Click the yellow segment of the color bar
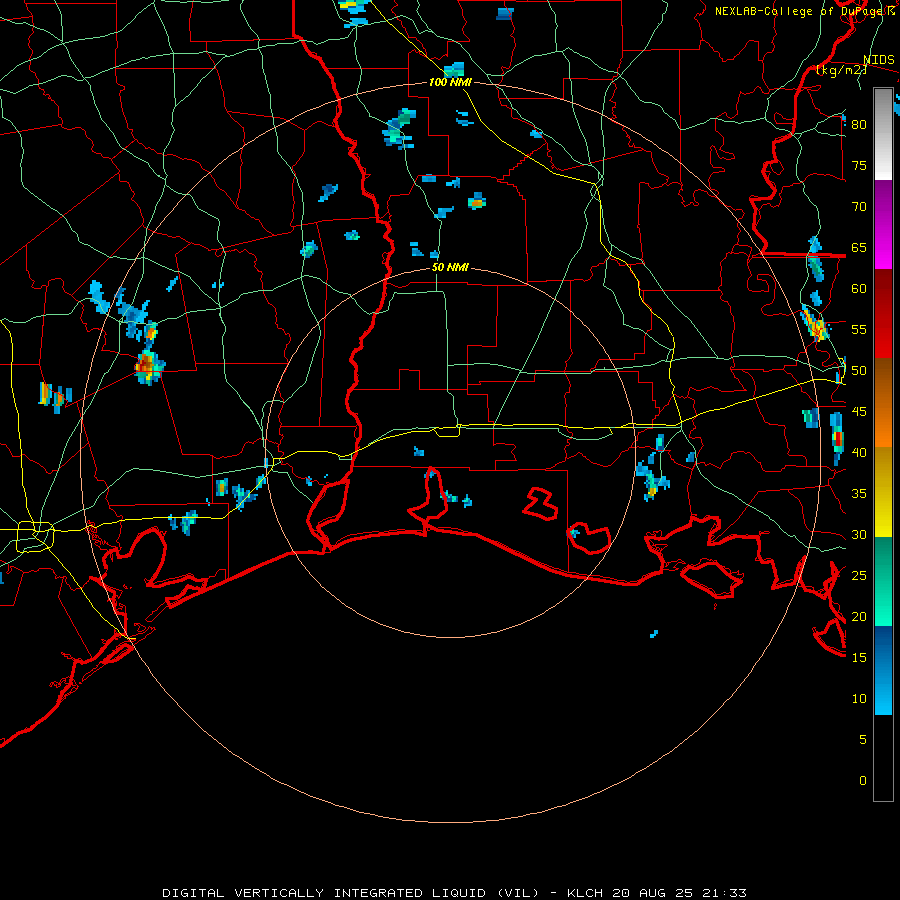 tap(883, 492)
